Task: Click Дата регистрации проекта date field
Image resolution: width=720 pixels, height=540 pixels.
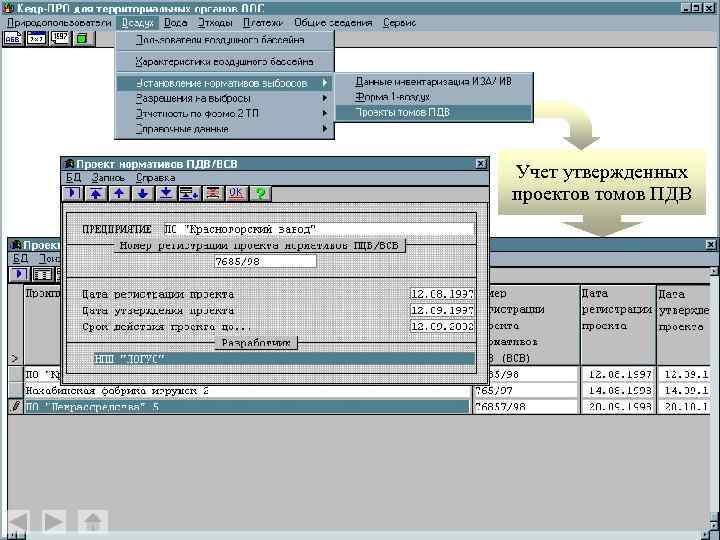Action: point(442,294)
